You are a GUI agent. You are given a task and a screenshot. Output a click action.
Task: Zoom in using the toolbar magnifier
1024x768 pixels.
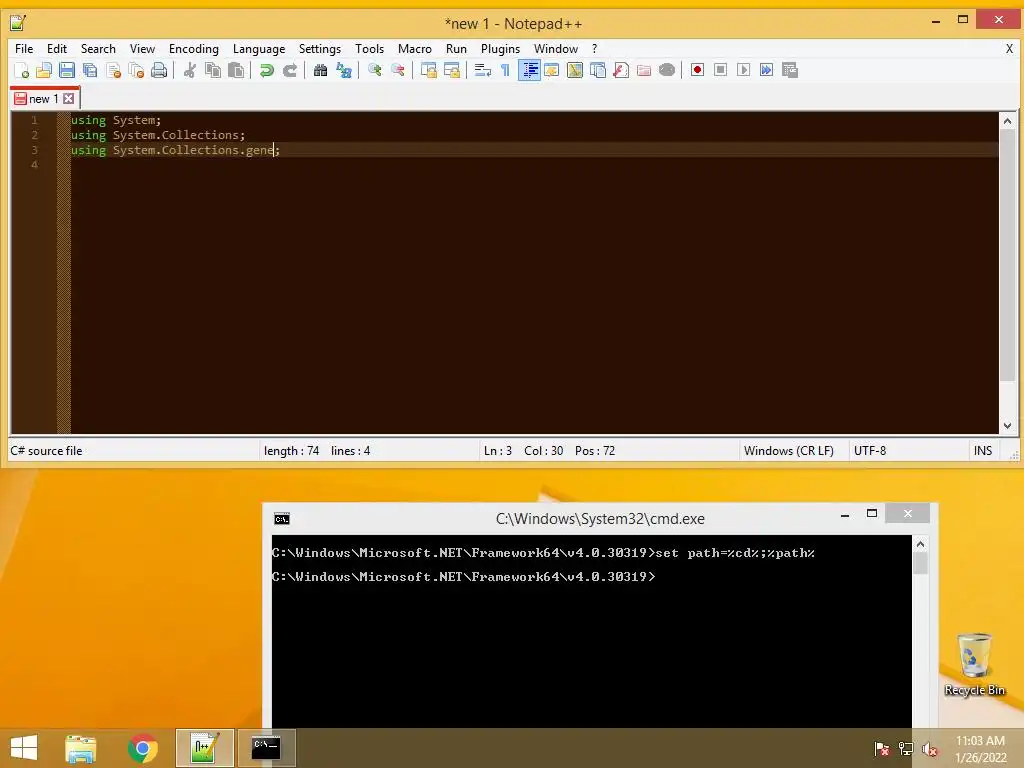click(374, 71)
